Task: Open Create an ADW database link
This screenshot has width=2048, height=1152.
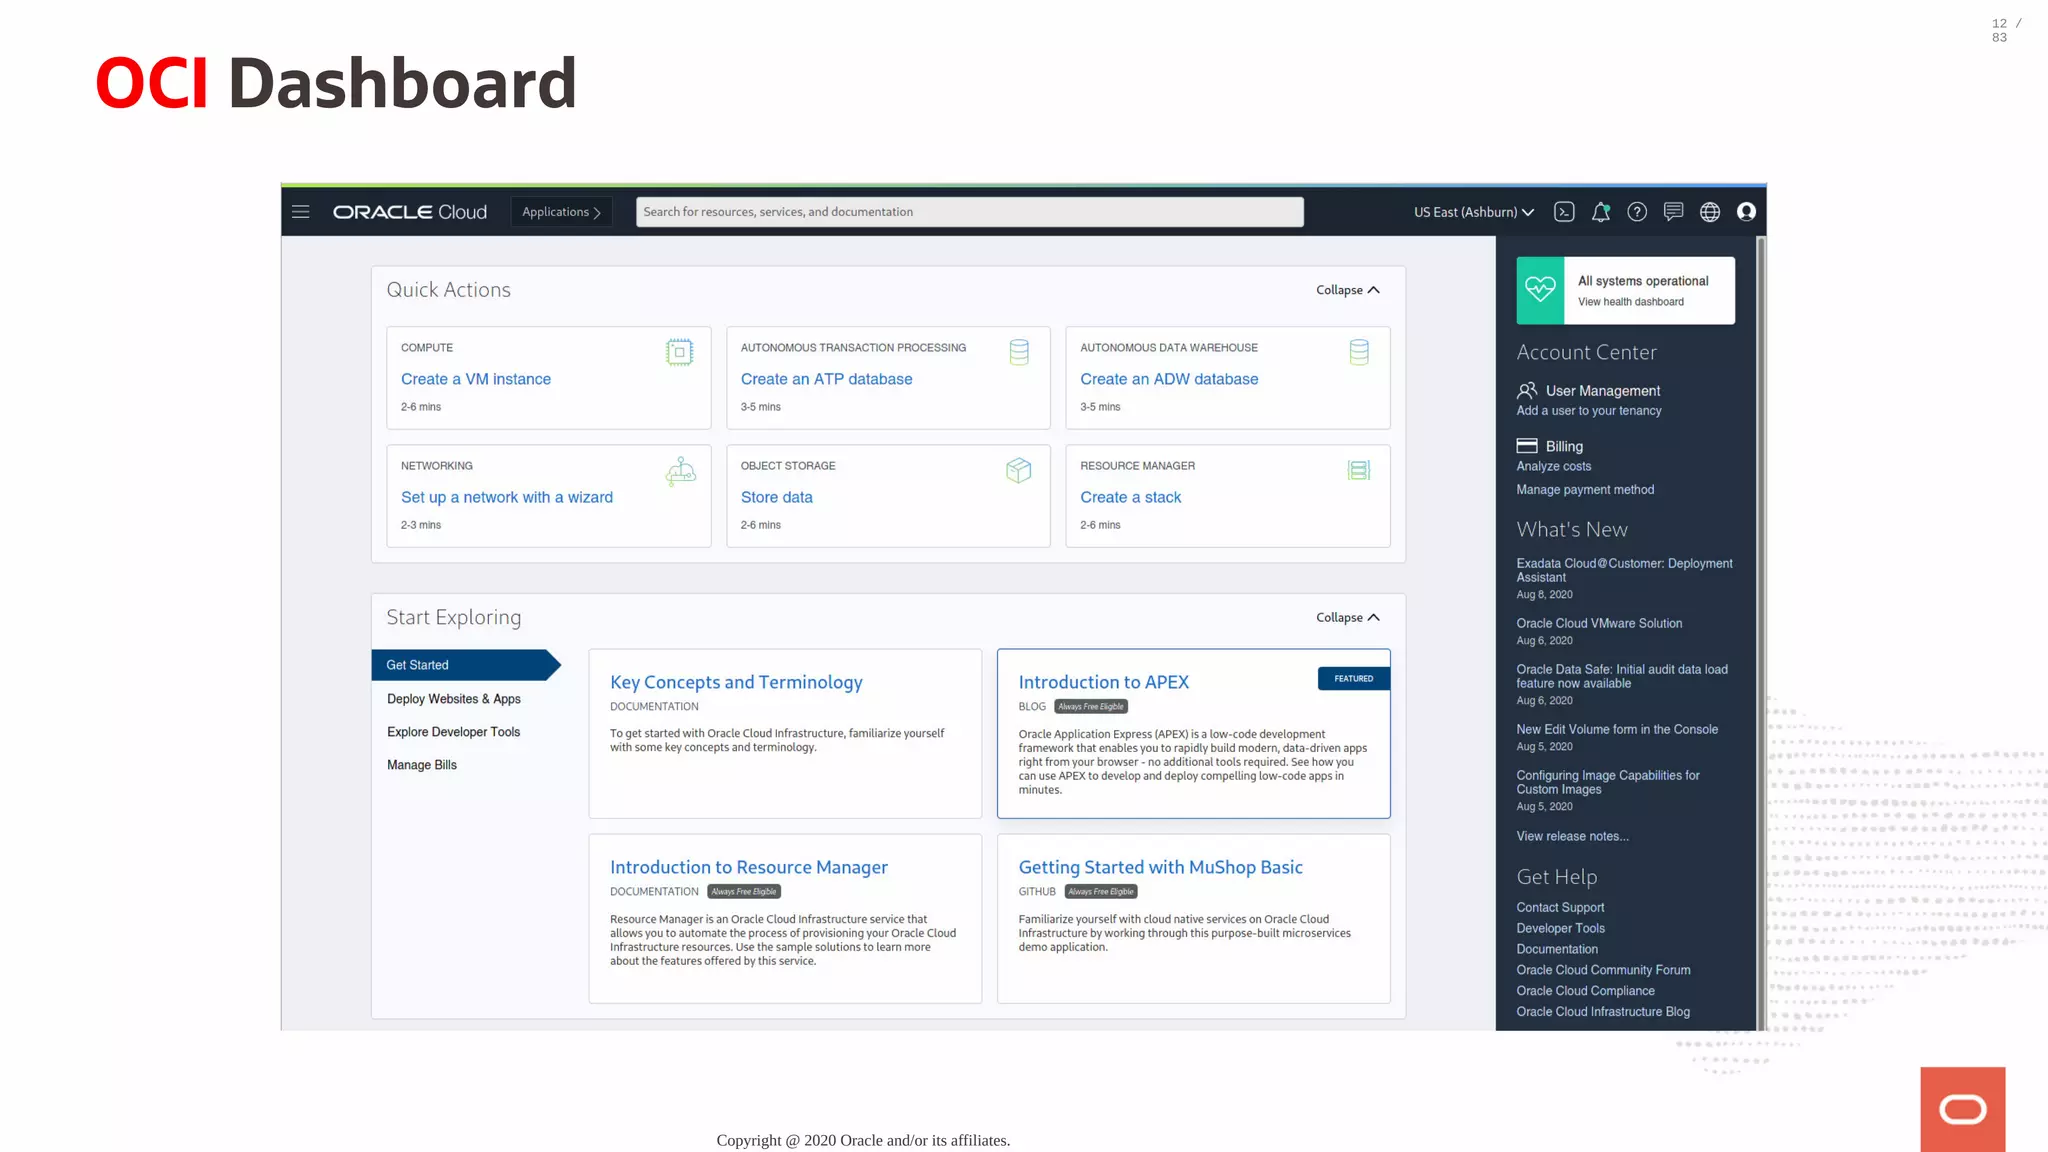Action: [x=1169, y=379]
